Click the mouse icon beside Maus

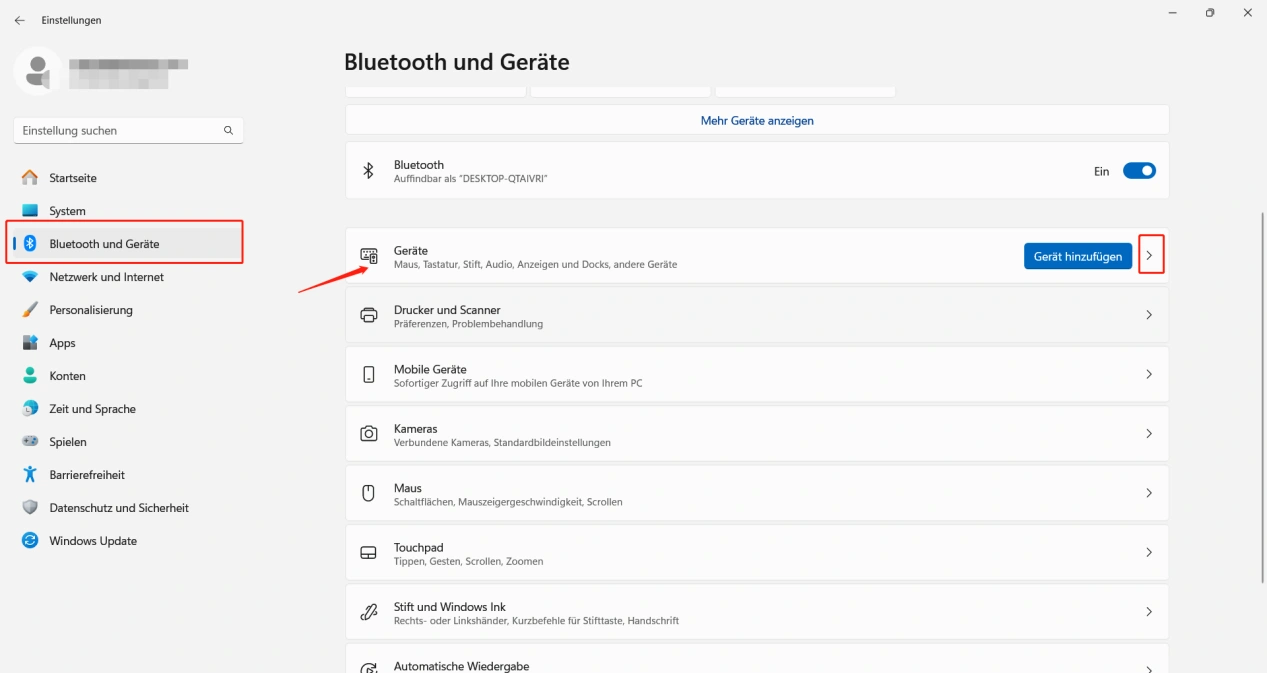click(x=368, y=493)
